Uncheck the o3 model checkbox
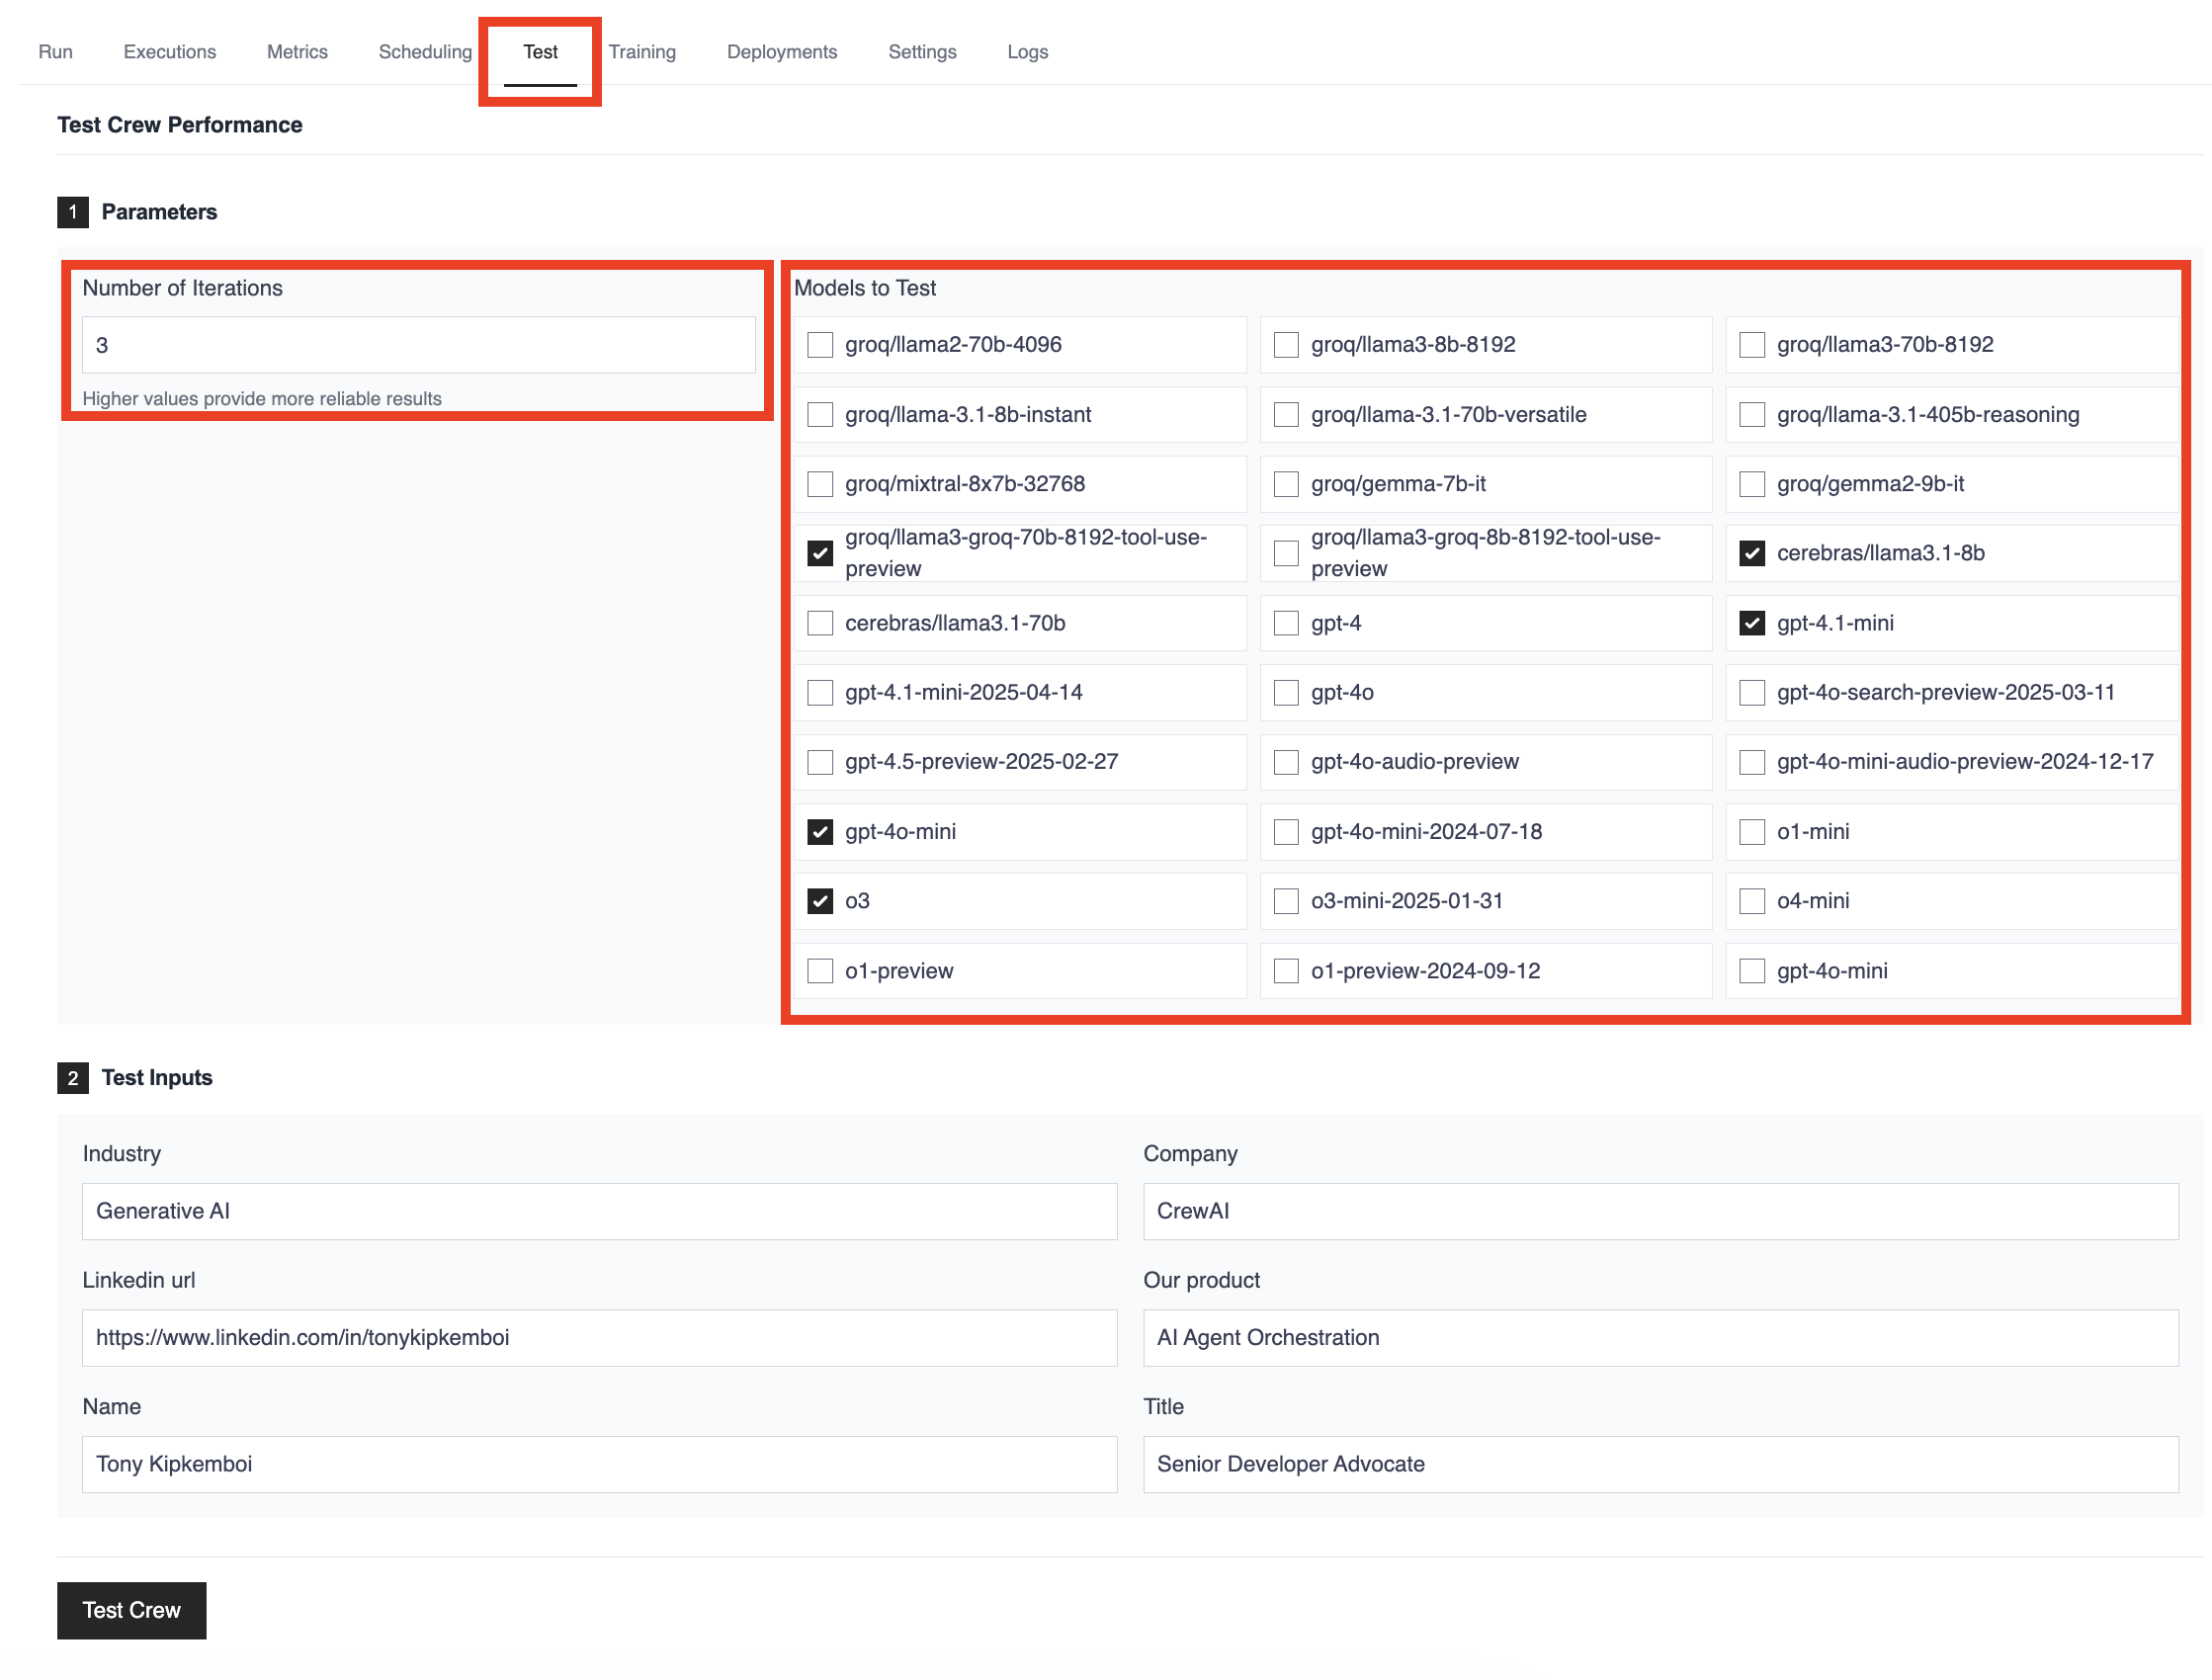2212x1680 pixels. [820, 901]
